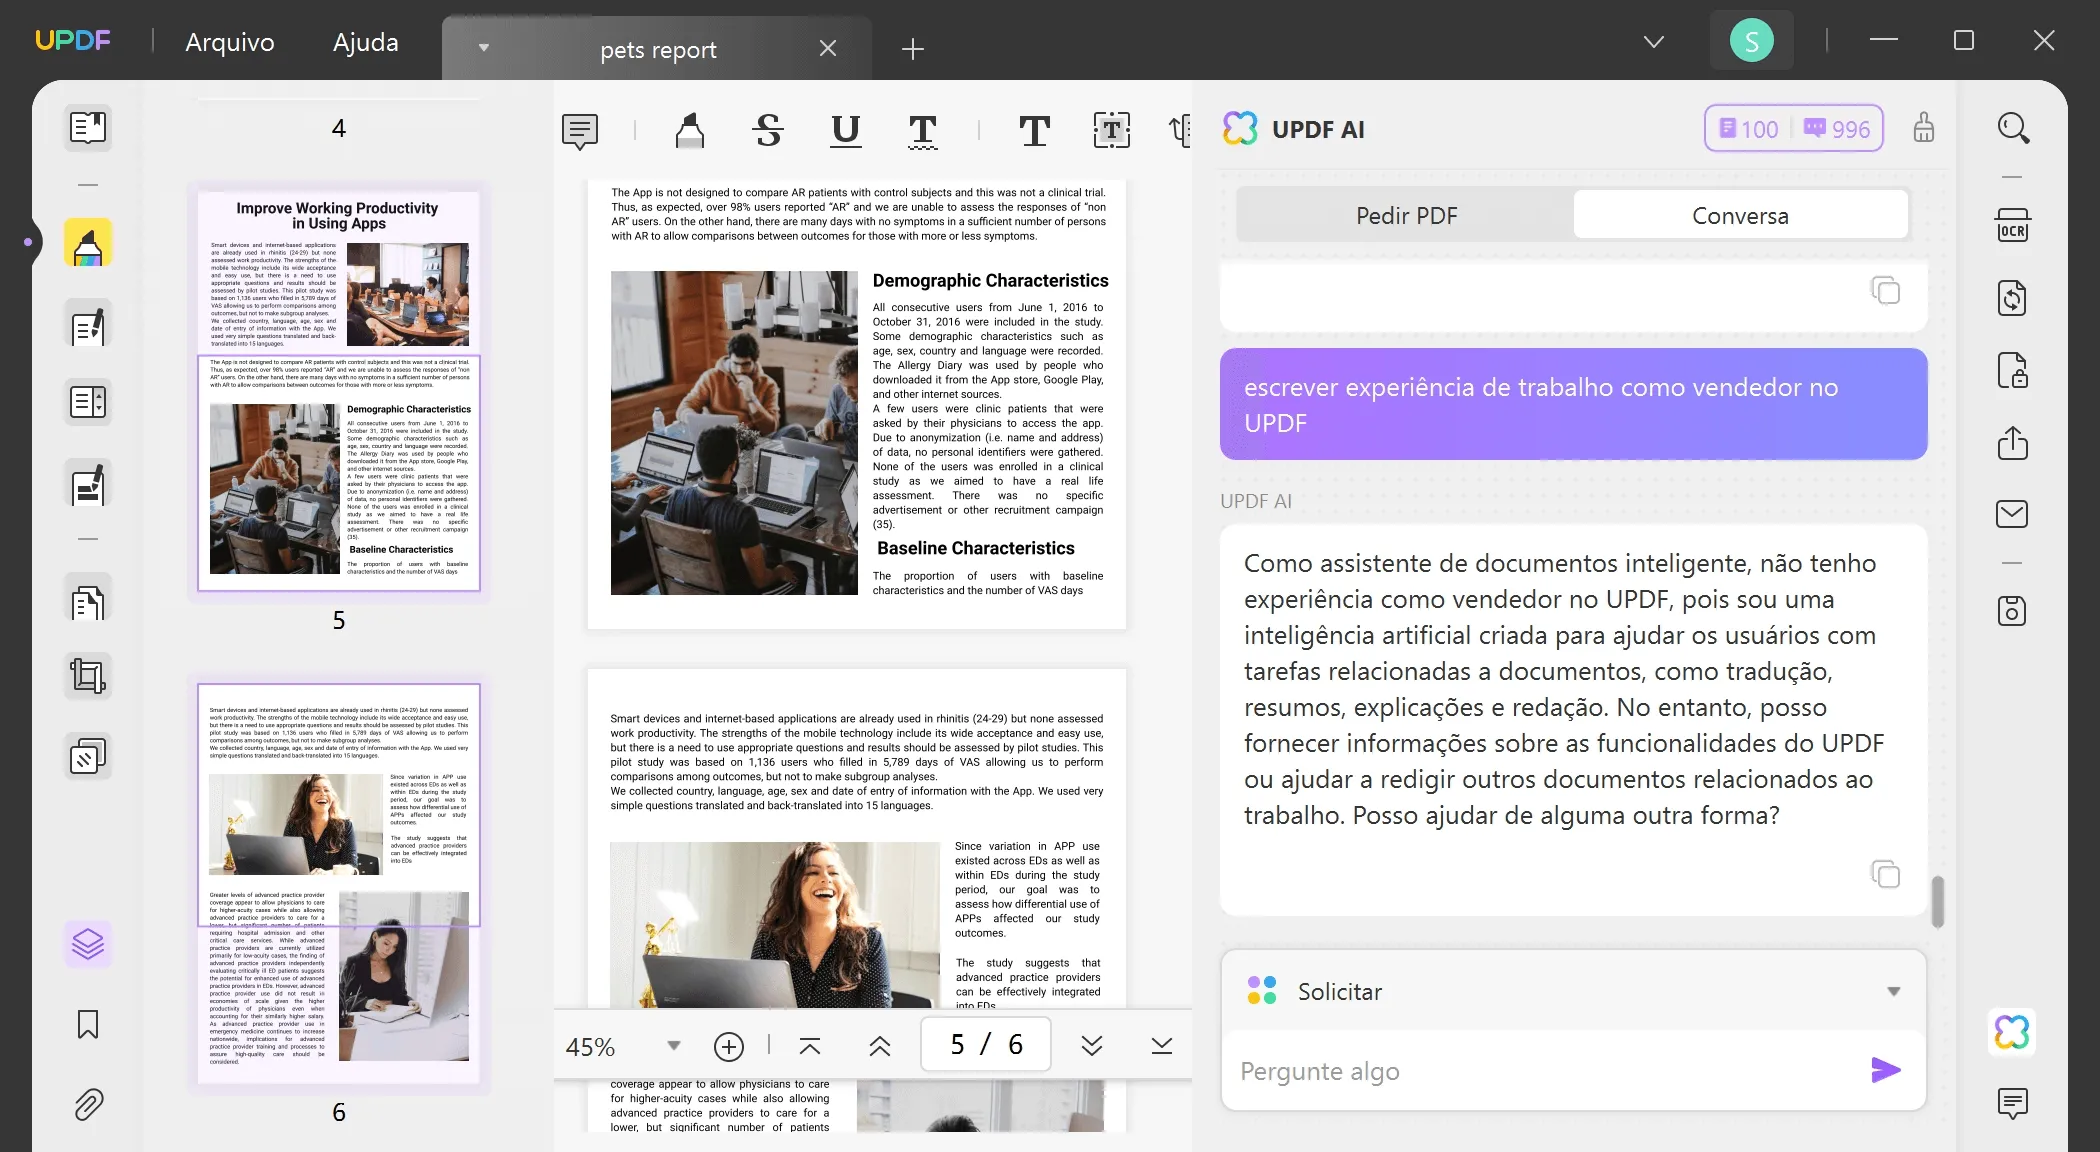Viewport: 2100px width, 1152px height.
Task: Select the underline annotation tool
Action: 845,130
